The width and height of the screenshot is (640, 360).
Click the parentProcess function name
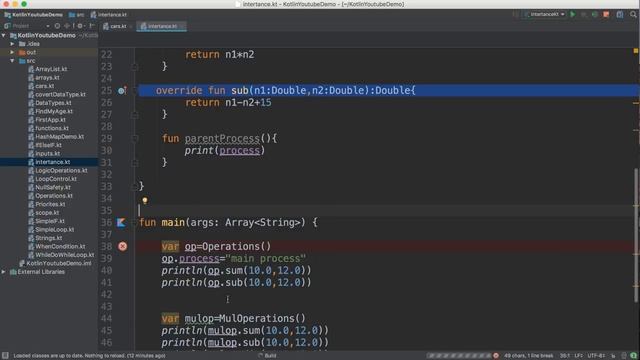tap(222, 139)
